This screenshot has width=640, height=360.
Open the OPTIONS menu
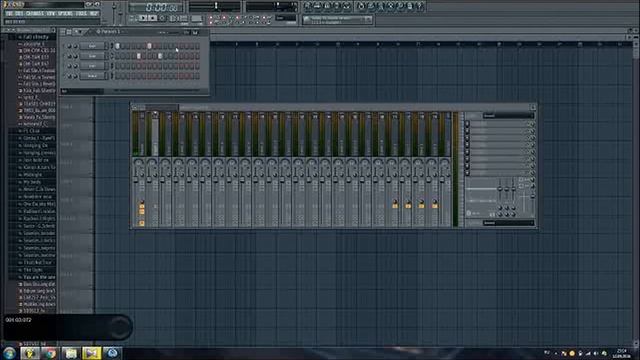pos(65,13)
